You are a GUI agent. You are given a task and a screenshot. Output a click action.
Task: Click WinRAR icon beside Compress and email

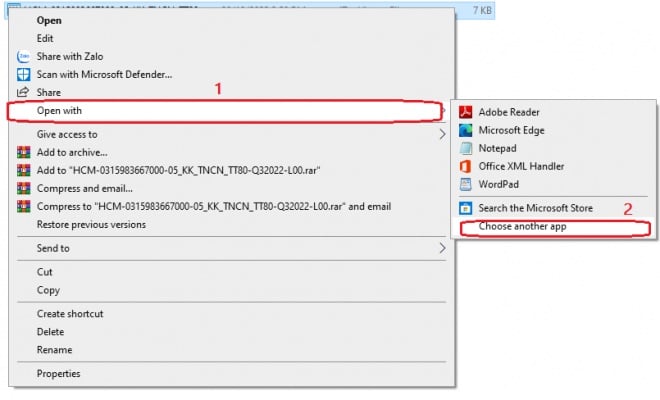click(x=24, y=188)
